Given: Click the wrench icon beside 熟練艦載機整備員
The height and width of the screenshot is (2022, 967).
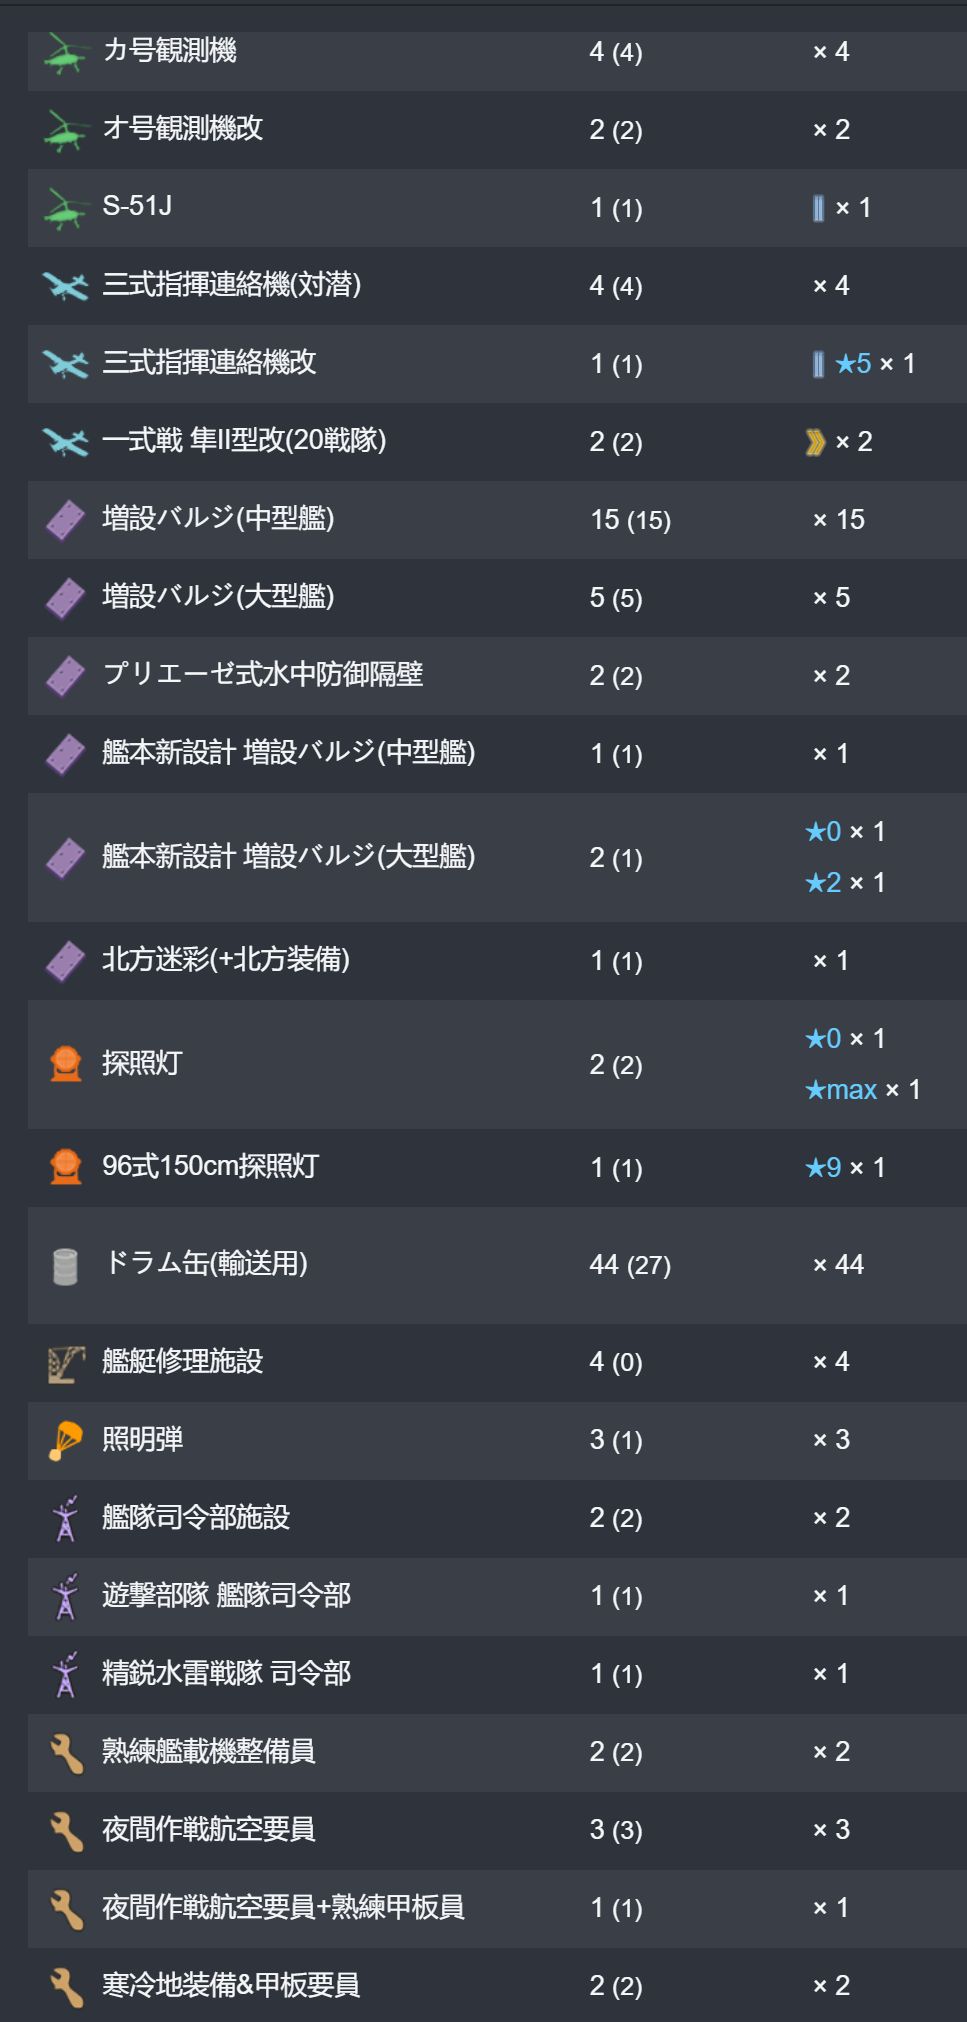Looking at the screenshot, I should coord(66,1753).
